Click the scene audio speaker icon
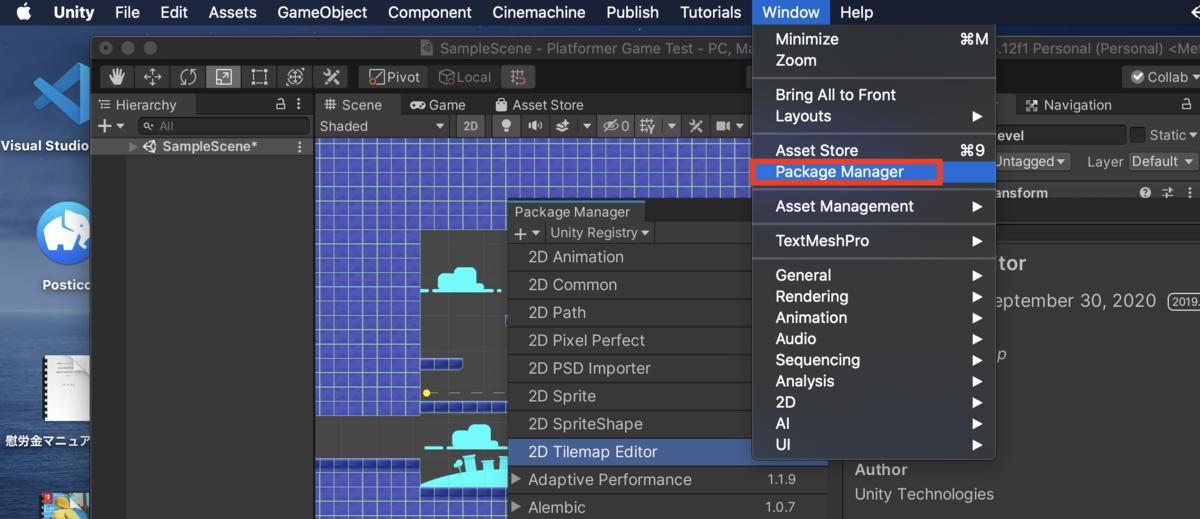This screenshot has width=1200, height=519. pos(535,126)
